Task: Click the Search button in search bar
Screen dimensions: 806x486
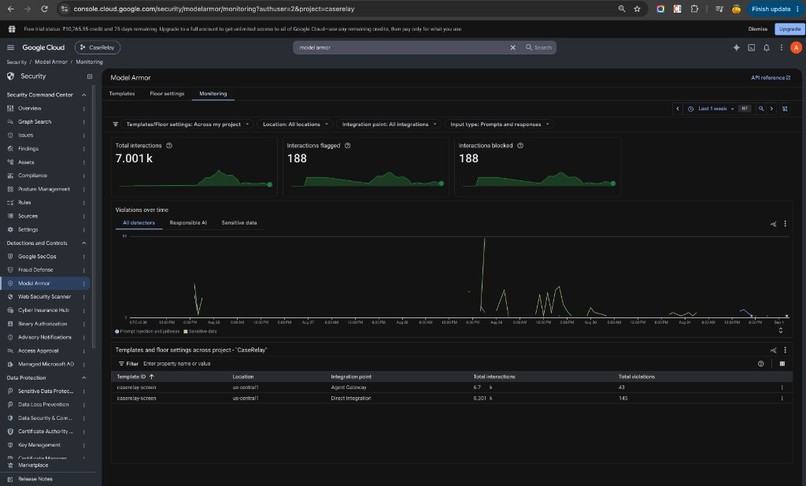Action: 538,47
